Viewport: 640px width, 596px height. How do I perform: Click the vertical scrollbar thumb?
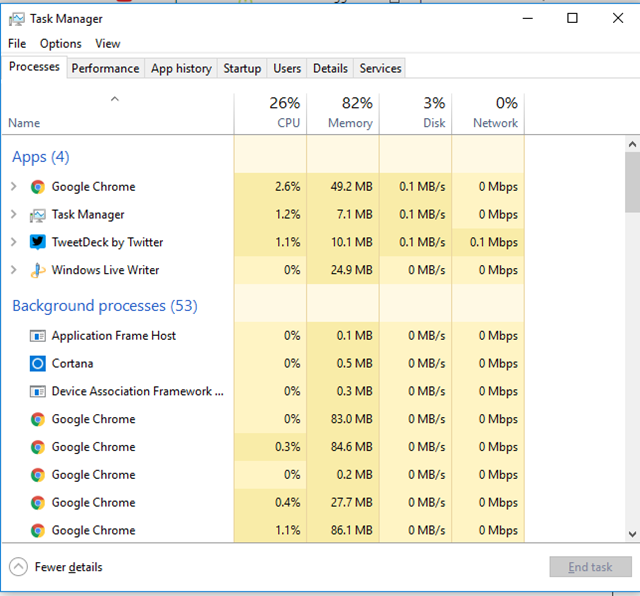tap(632, 182)
